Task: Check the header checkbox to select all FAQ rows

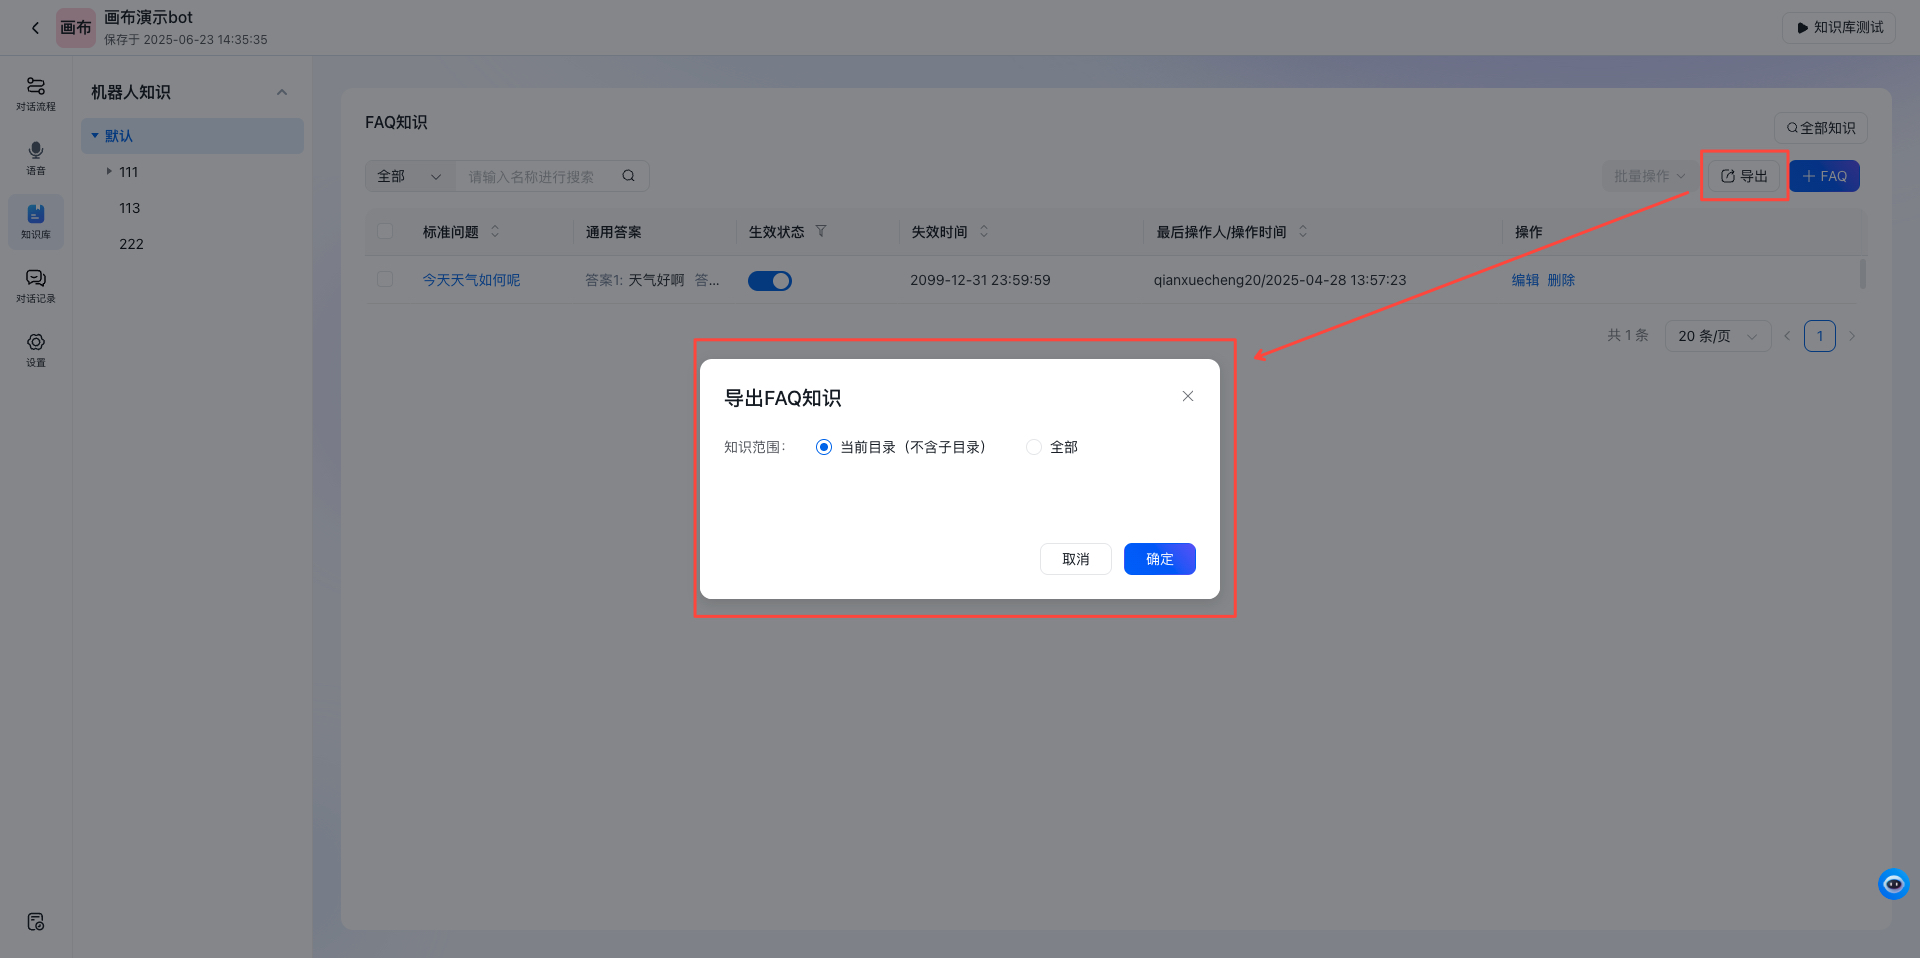Action: click(385, 231)
